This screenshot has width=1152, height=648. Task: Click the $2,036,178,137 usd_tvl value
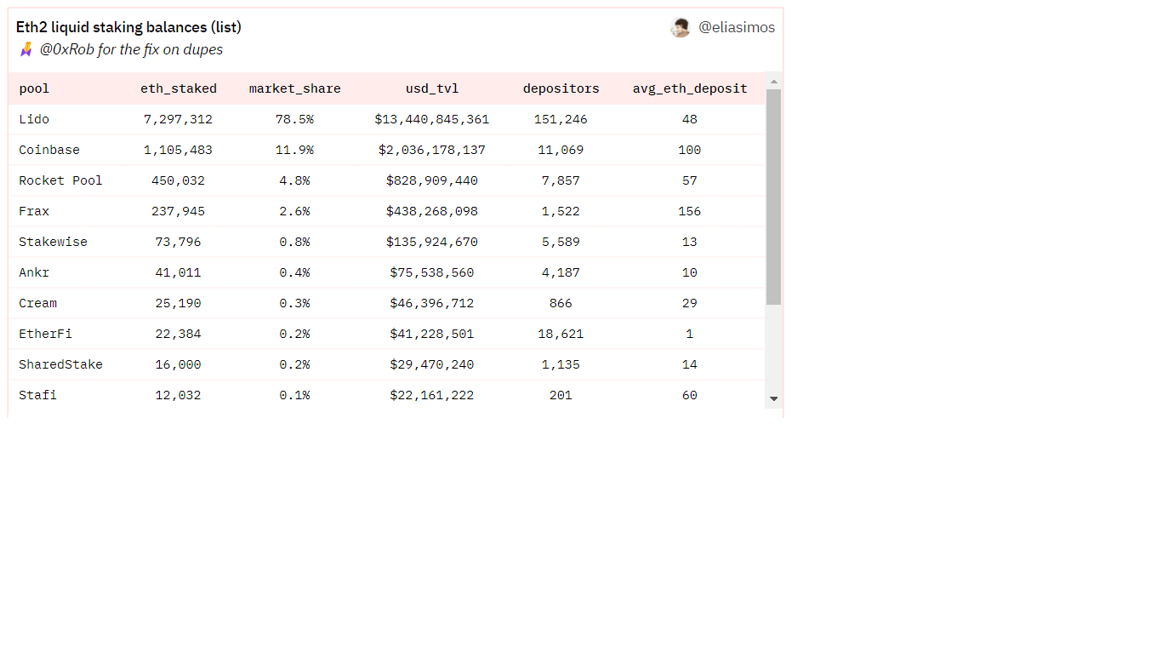pos(432,151)
